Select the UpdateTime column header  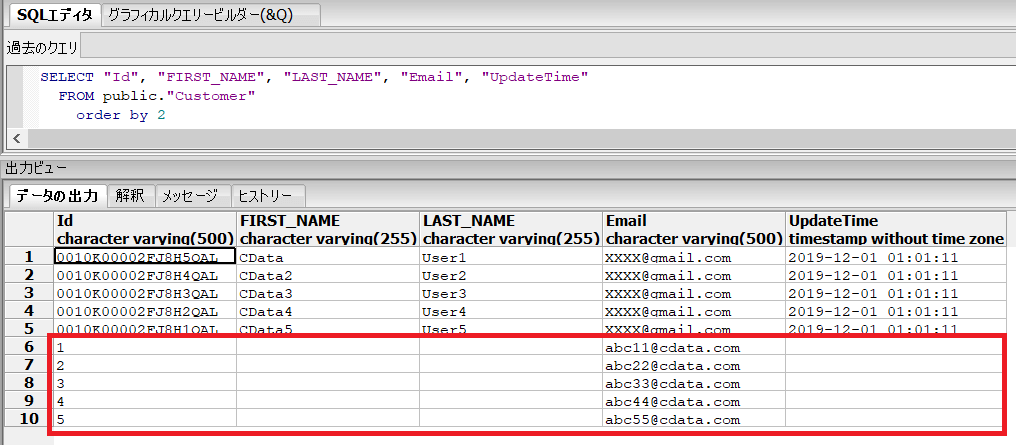[x=897, y=229]
